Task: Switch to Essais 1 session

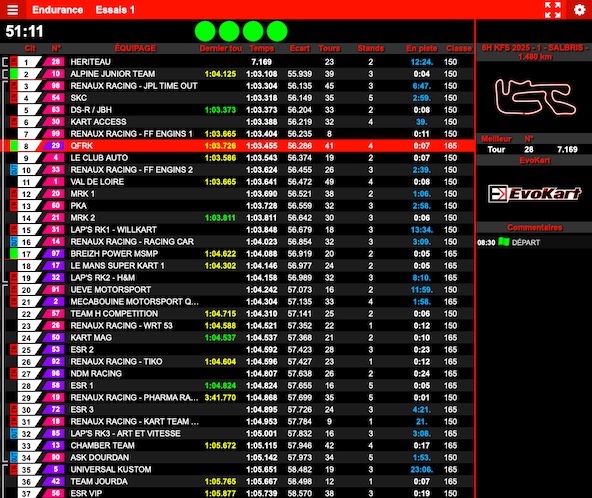Action: point(115,10)
